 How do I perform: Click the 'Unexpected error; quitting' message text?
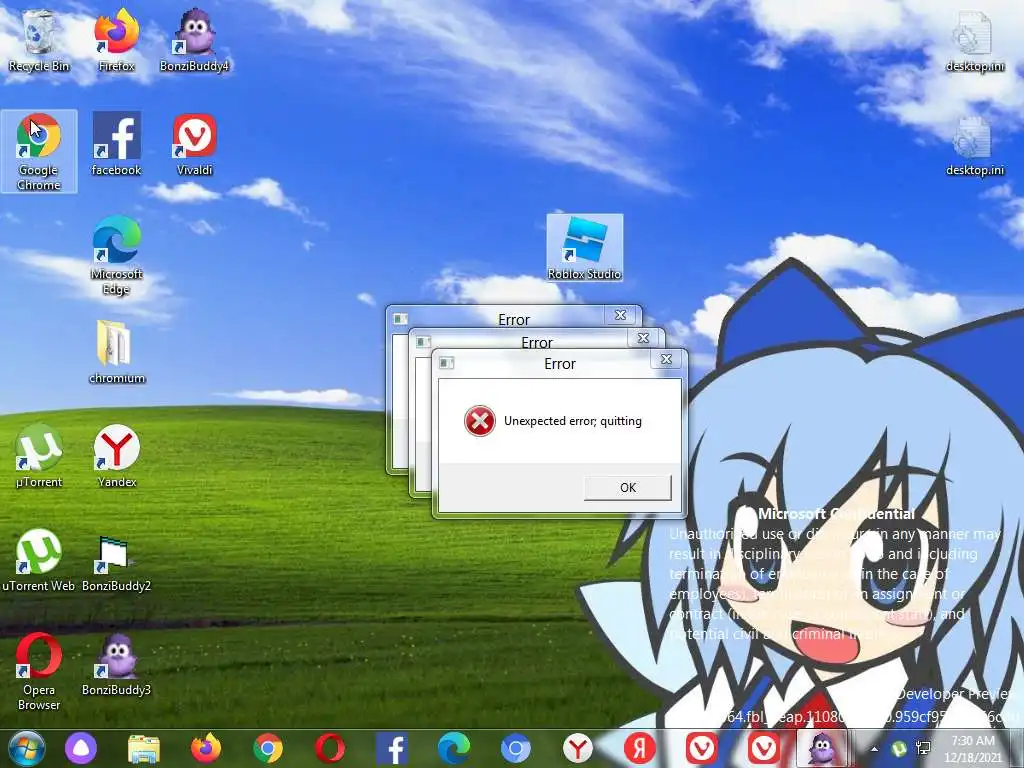click(573, 421)
